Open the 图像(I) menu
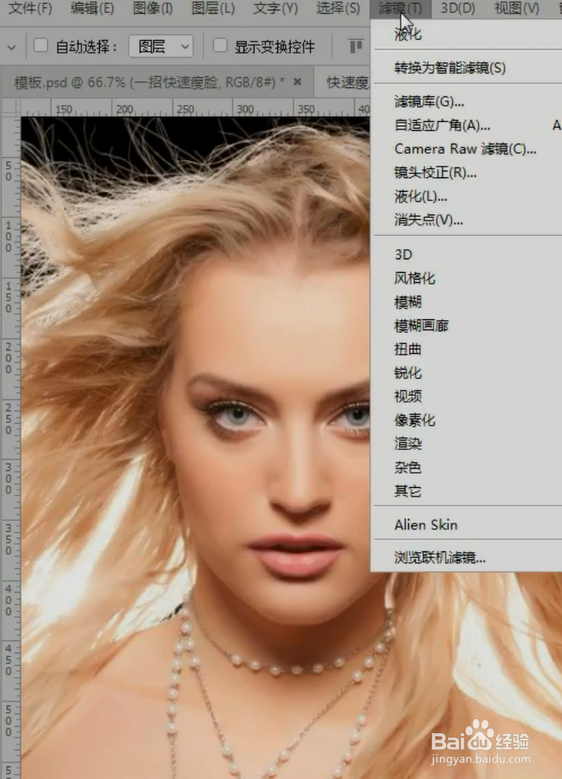This screenshot has width=562, height=779. pos(153,8)
